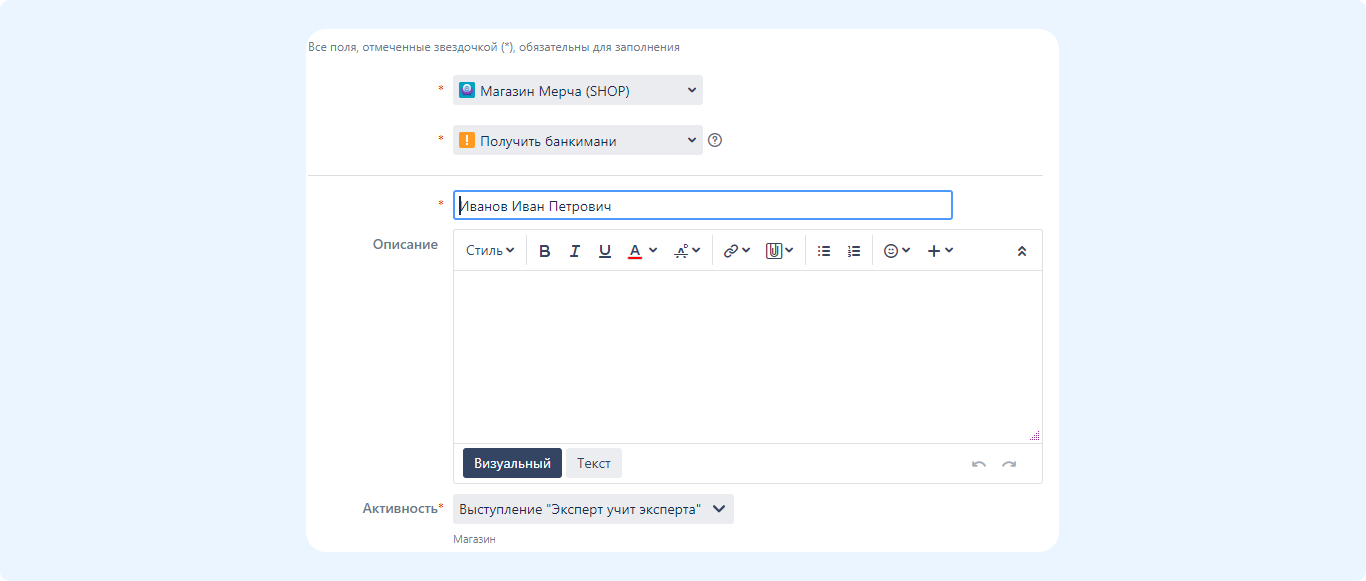
Task: Click the Описание field label
Action: (x=405, y=244)
